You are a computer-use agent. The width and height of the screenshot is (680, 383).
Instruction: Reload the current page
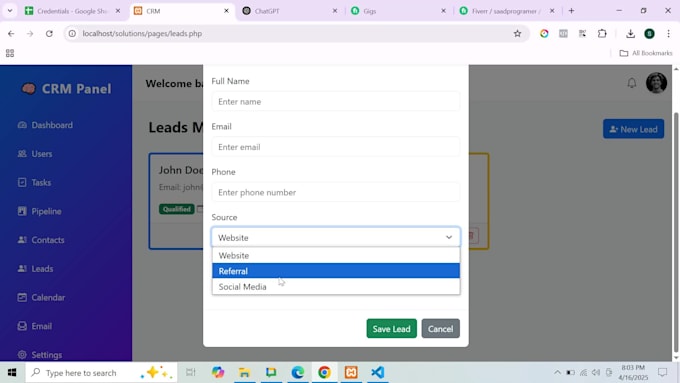click(49, 33)
